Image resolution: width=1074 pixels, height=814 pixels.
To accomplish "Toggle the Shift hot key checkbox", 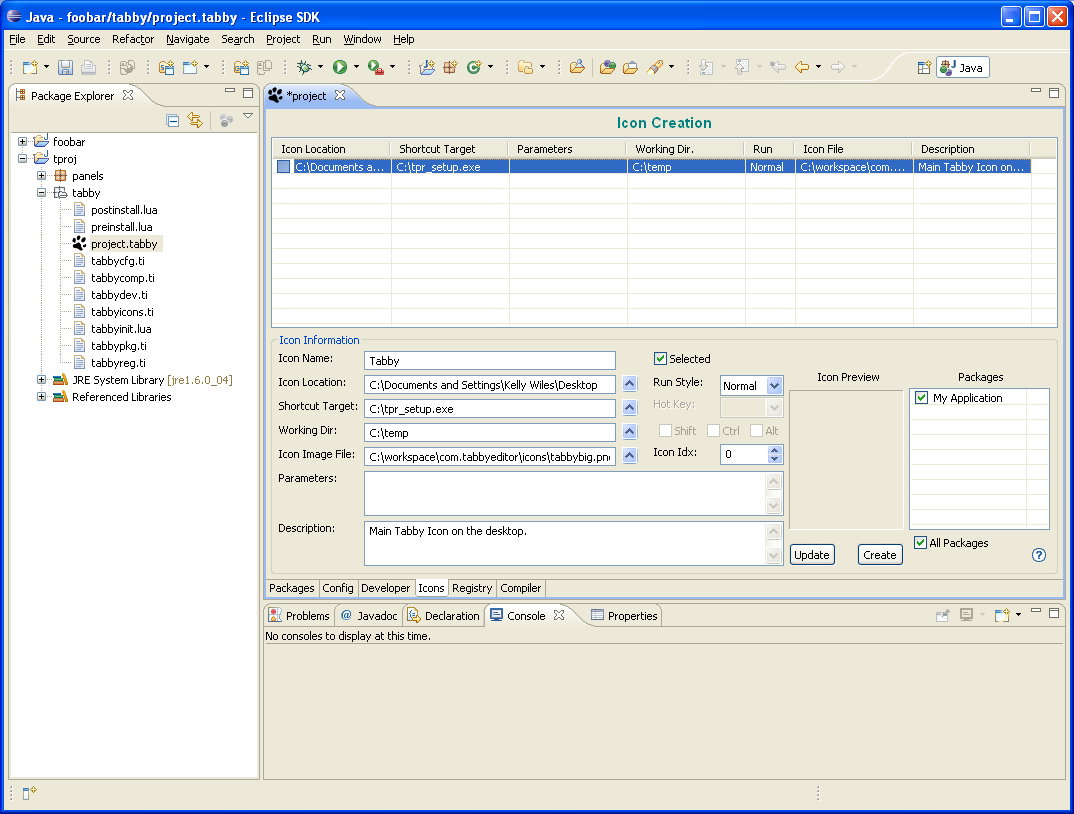I will [664, 430].
